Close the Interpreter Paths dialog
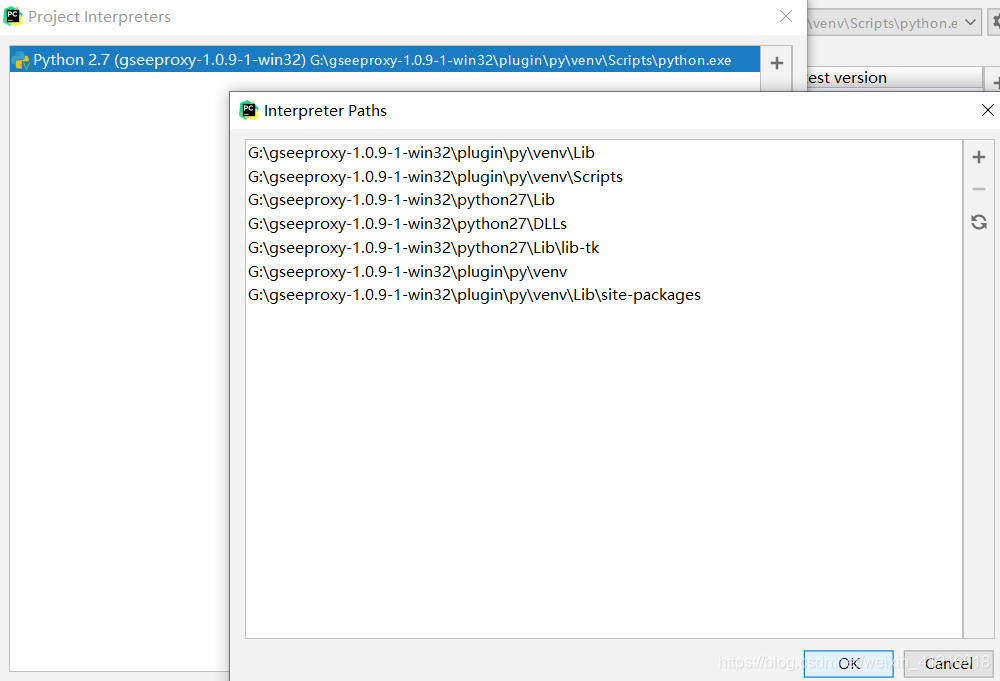1000x681 pixels. pos(987,110)
